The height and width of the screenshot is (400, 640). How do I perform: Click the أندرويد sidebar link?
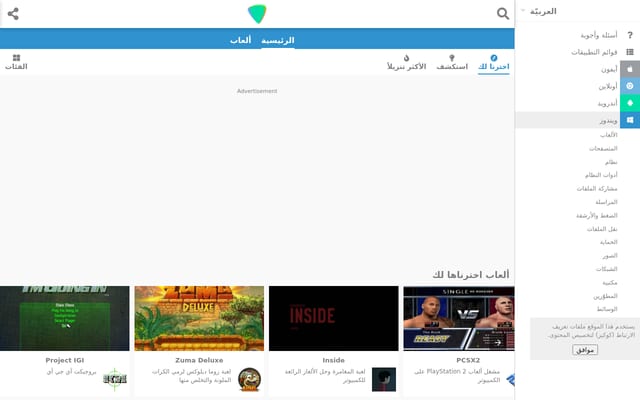point(607,104)
